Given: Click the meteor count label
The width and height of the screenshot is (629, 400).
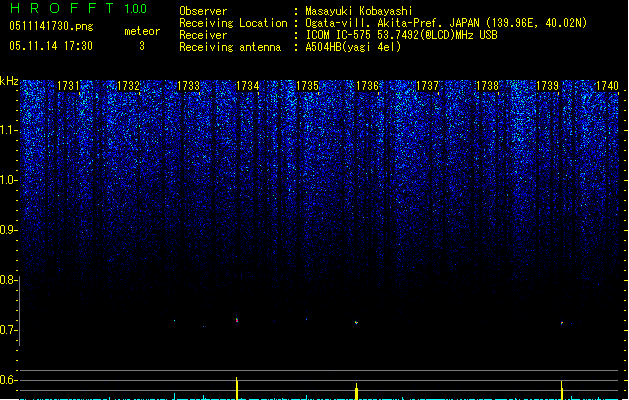Looking at the screenshot, I should pos(142,31).
